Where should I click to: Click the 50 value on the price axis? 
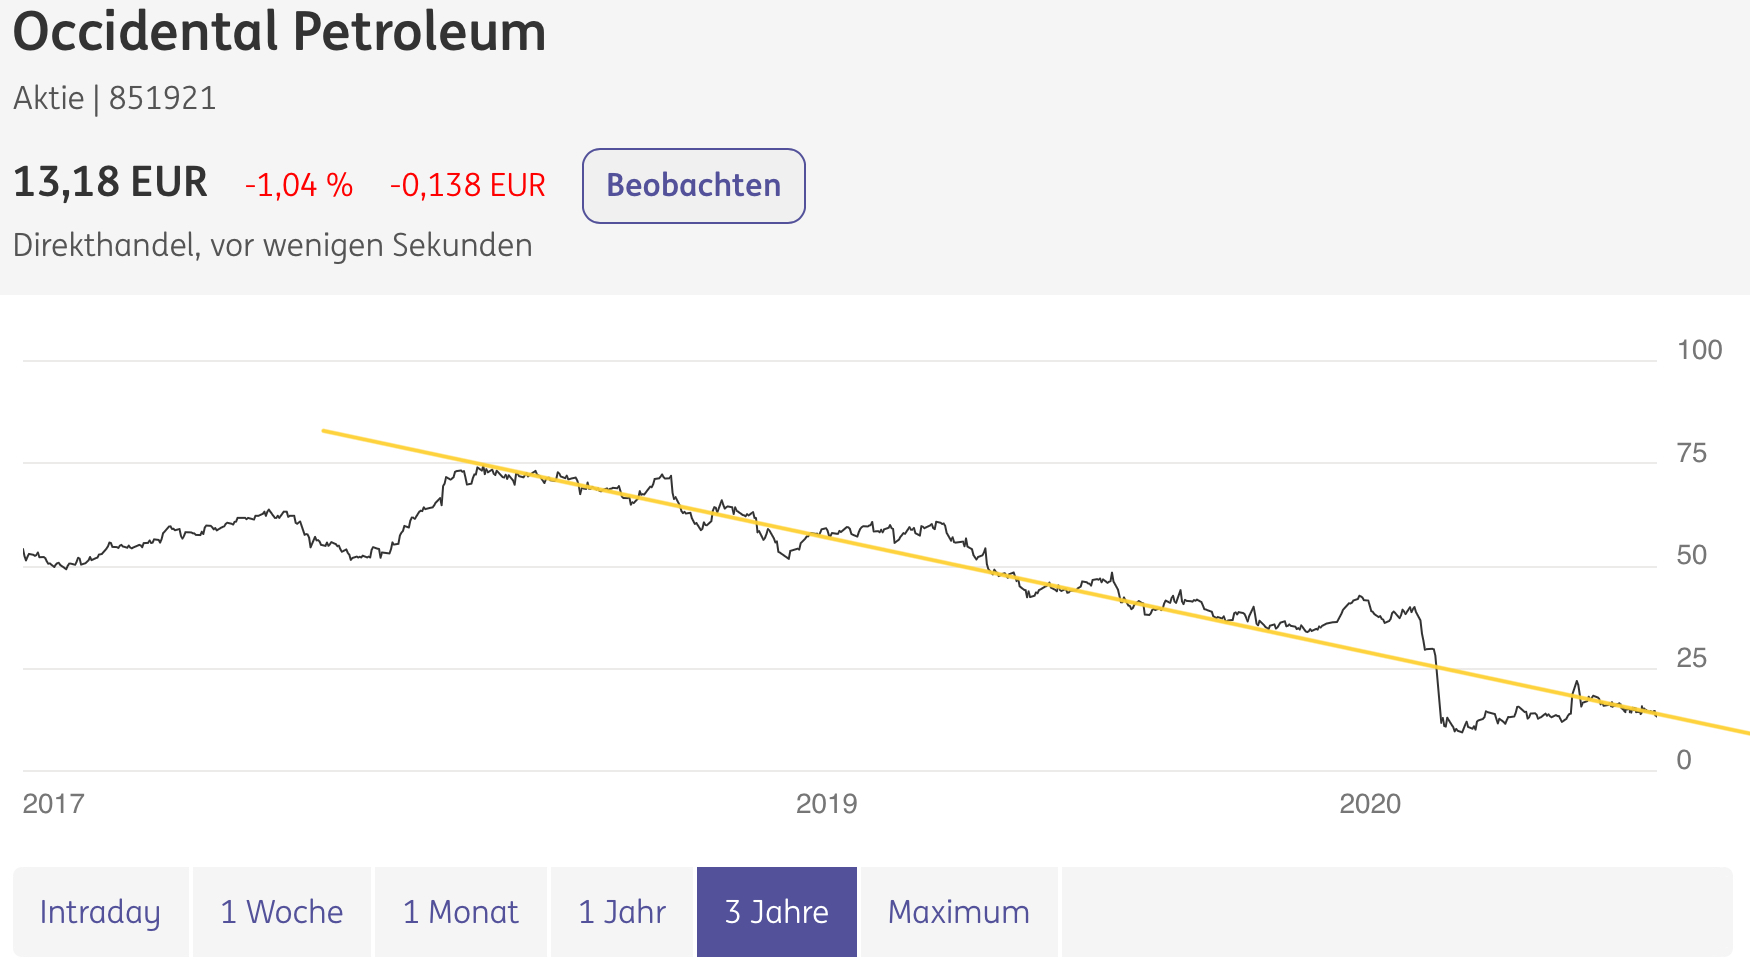pos(1692,556)
